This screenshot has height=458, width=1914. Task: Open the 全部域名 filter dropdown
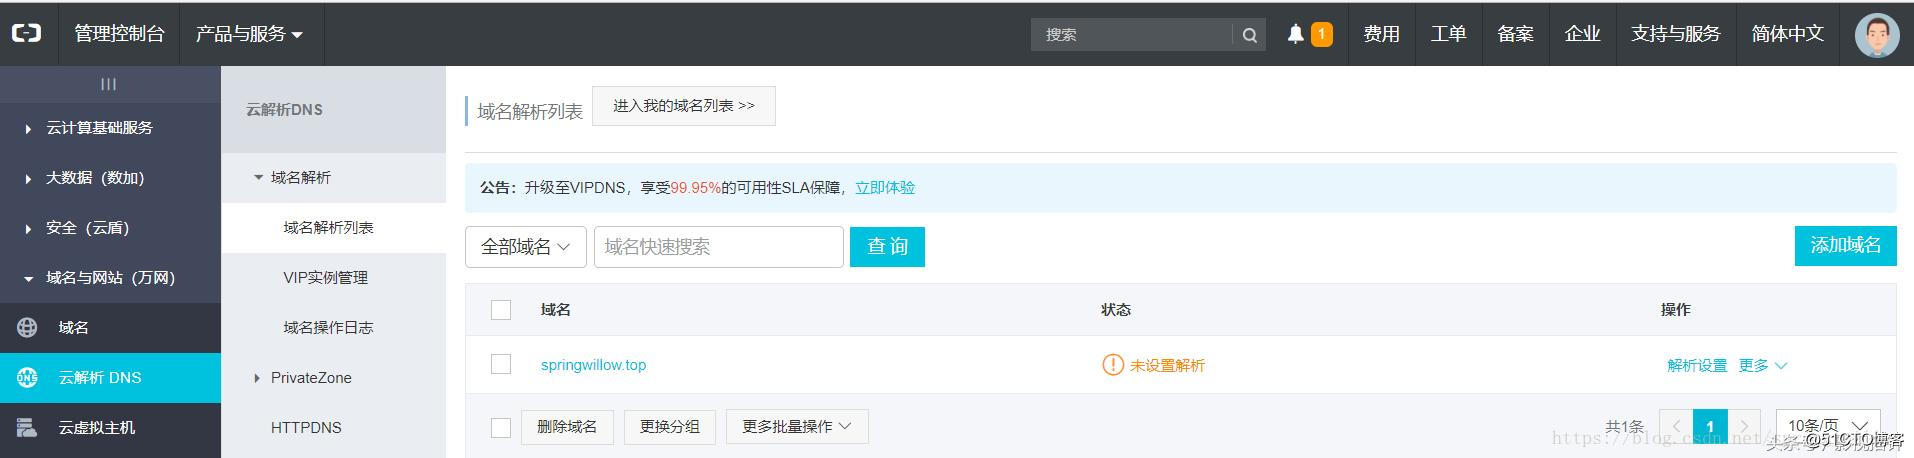[x=526, y=247]
